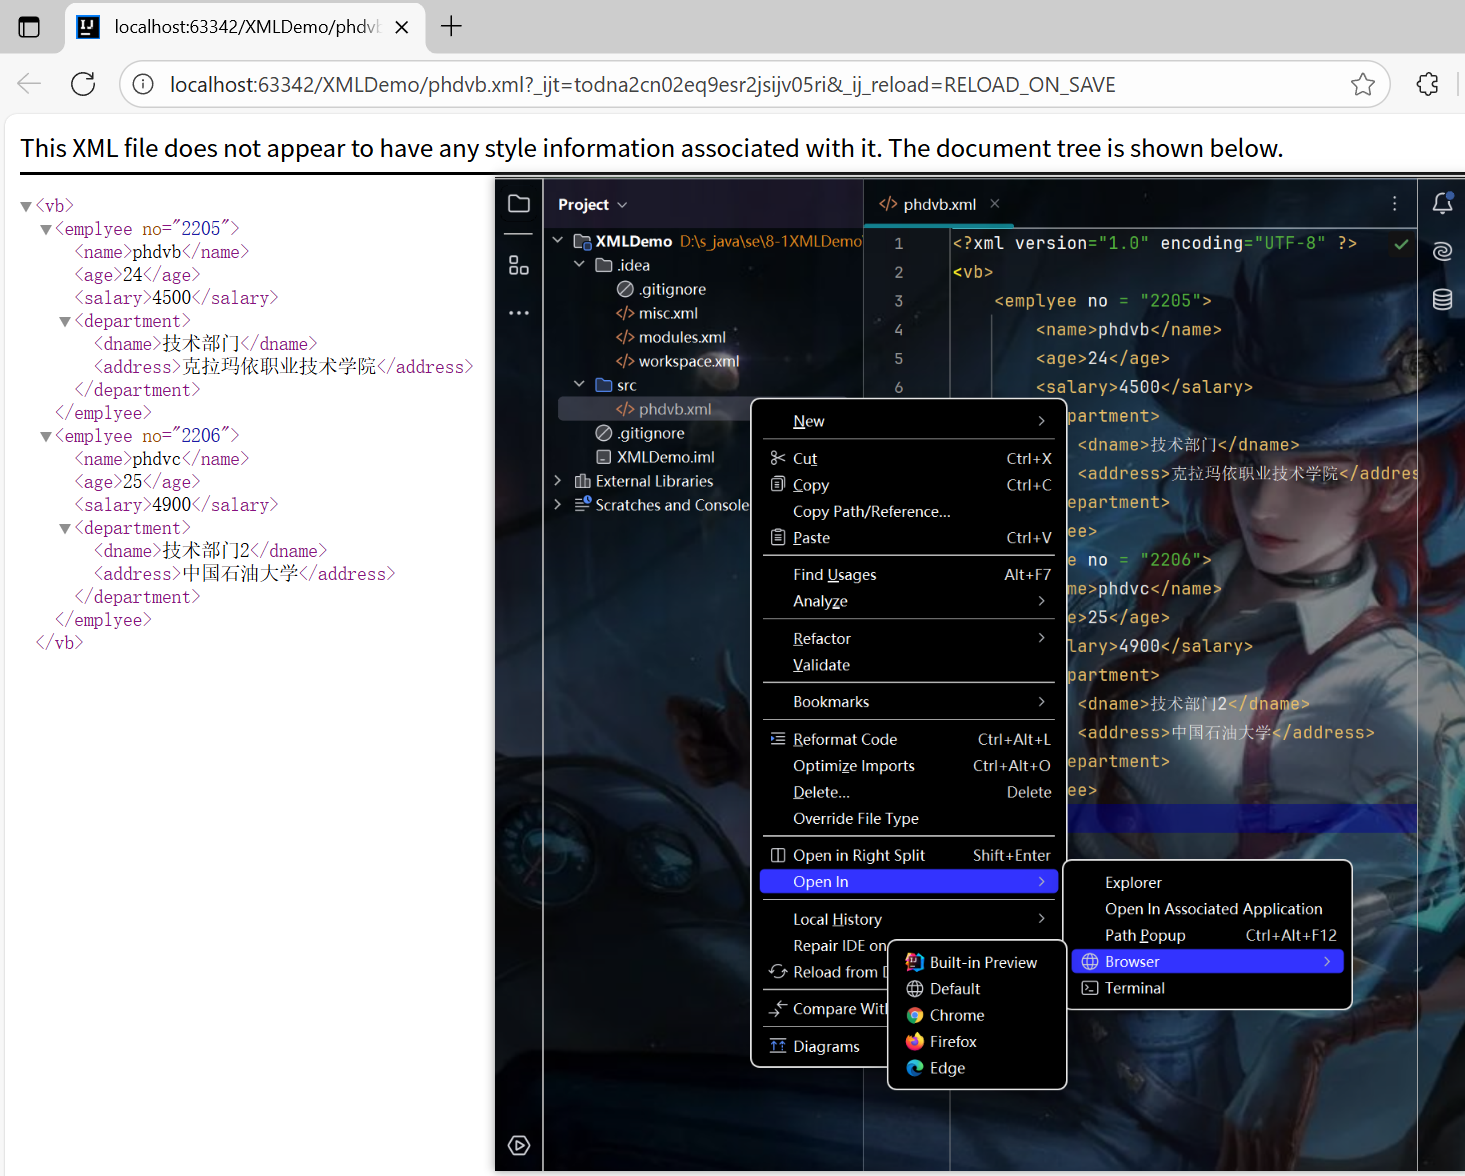
Task: Expand External Libraries node
Action: [x=558, y=480]
